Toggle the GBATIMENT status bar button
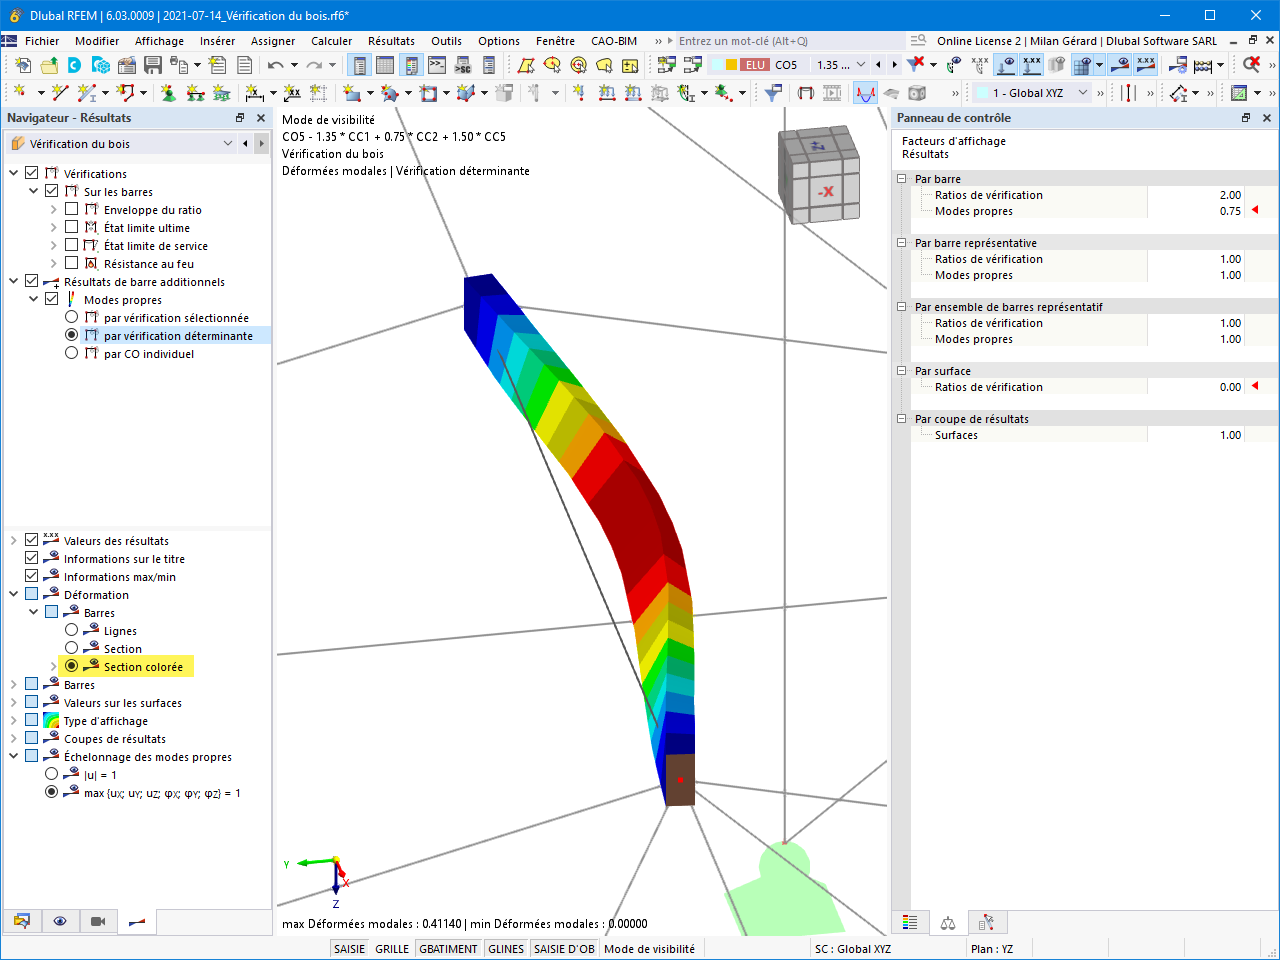The width and height of the screenshot is (1280, 960). pos(449,949)
